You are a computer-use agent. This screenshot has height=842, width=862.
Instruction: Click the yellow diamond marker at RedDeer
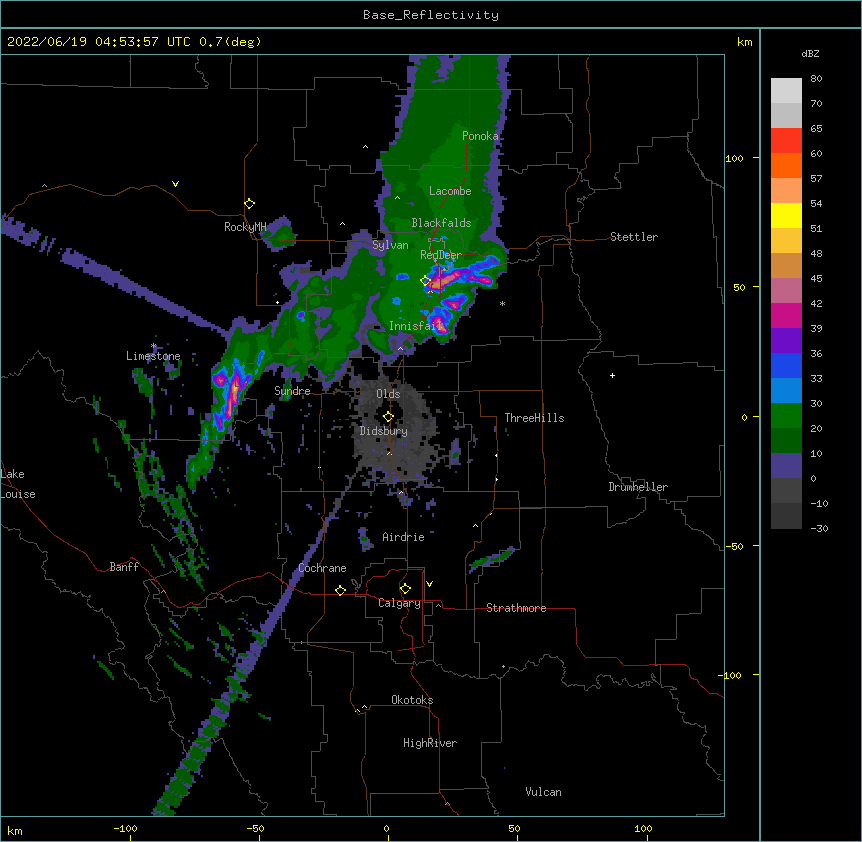(x=426, y=281)
